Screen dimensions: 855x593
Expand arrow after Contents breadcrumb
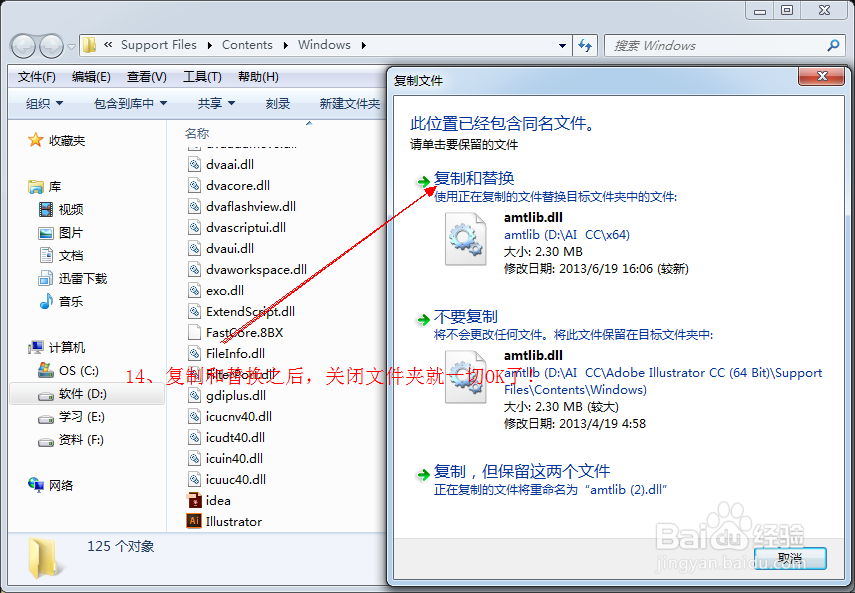285,45
